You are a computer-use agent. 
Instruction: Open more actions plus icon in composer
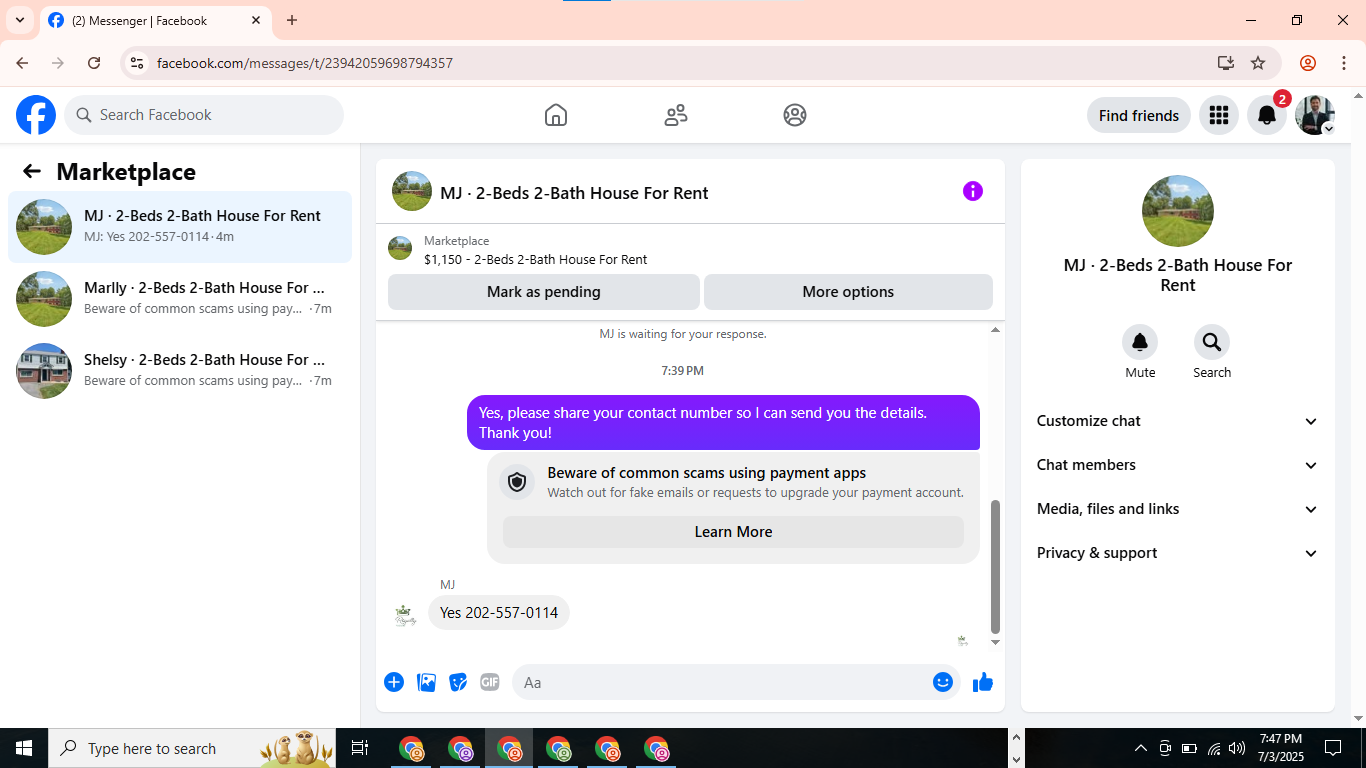point(394,682)
